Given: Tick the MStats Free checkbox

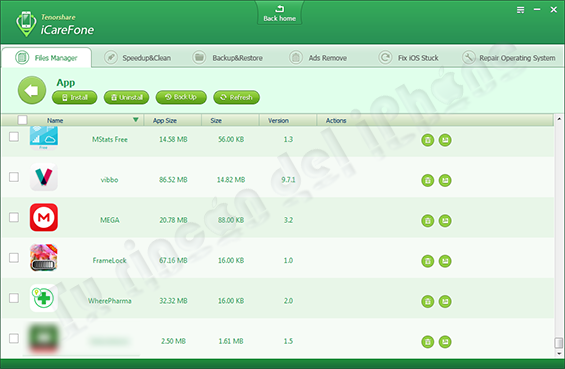Looking at the screenshot, I should [14, 137].
